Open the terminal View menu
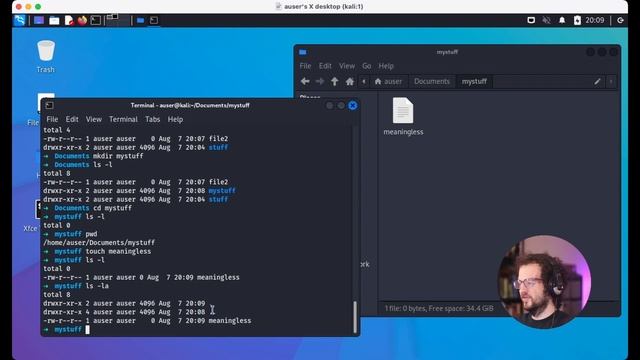Screen dimensions: 640x360 click(x=93, y=119)
